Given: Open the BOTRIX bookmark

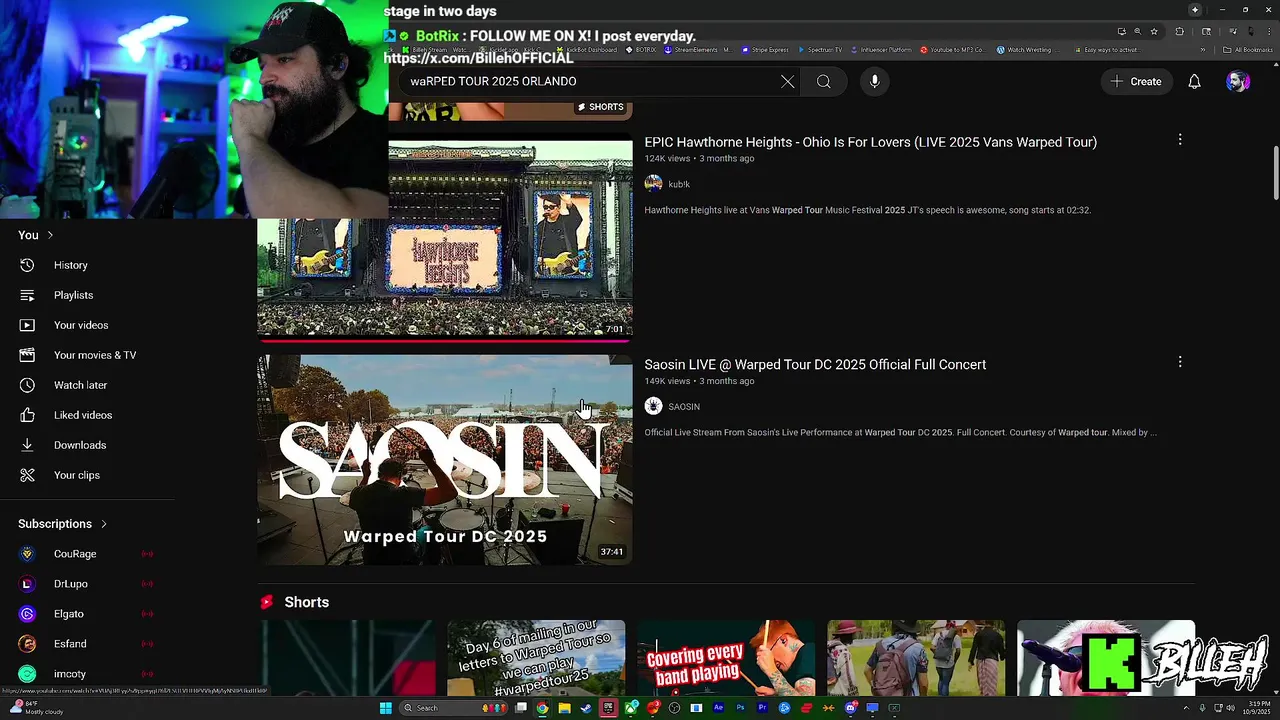Looking at the screenshot, I should [641, 50].
